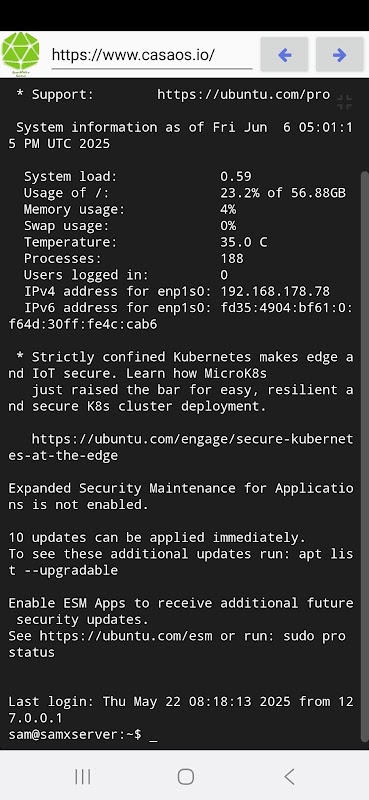Image resolution: width=369 pixels, height=800 pixels.
Task: Exit fullscreen using the terminal collapse icon
Action: click(x=345, y=102)
